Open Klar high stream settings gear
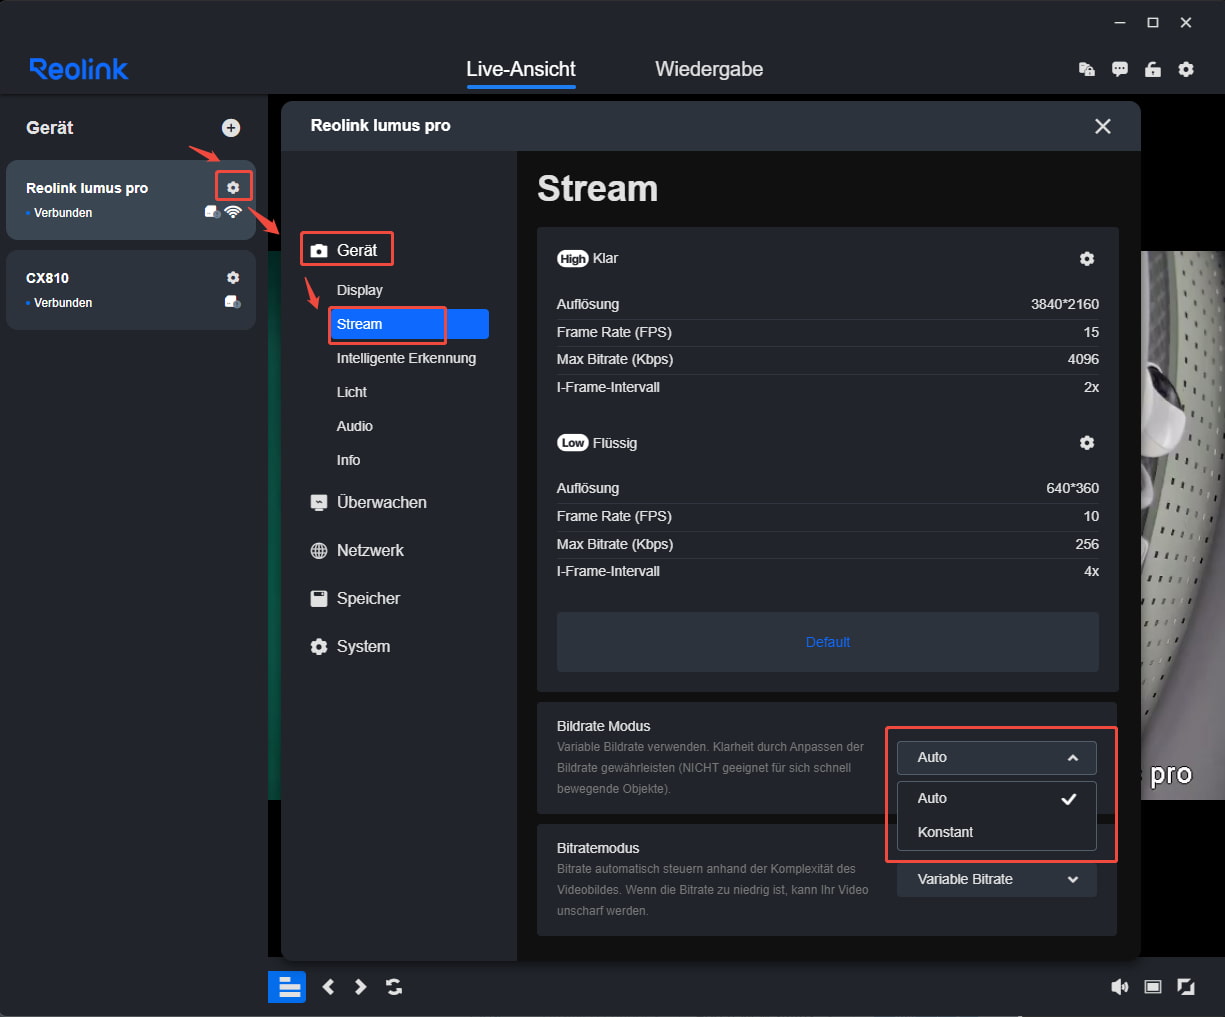 click(1087, 258)
